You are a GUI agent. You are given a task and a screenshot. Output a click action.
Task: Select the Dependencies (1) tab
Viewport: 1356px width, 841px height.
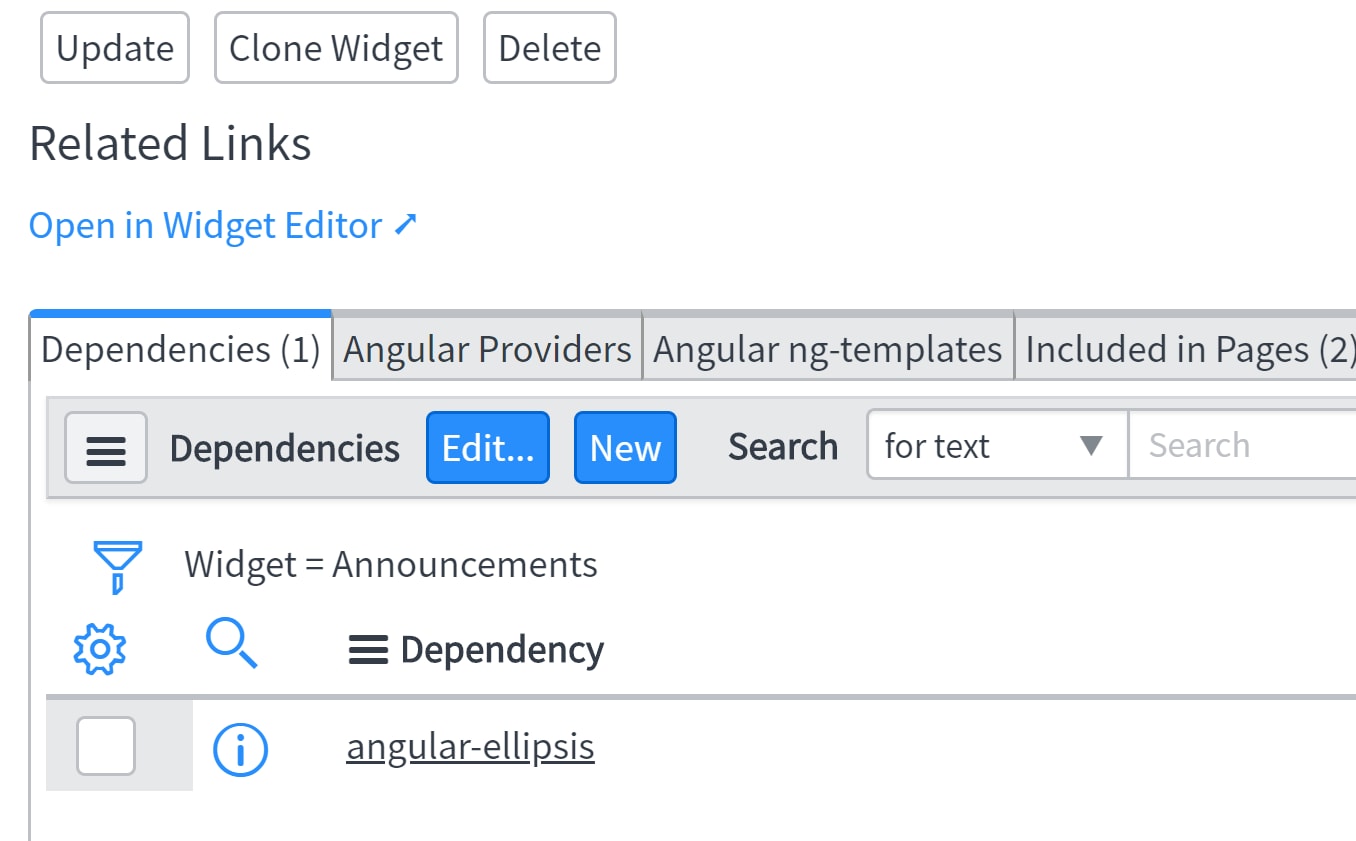(x=181, y=349)
